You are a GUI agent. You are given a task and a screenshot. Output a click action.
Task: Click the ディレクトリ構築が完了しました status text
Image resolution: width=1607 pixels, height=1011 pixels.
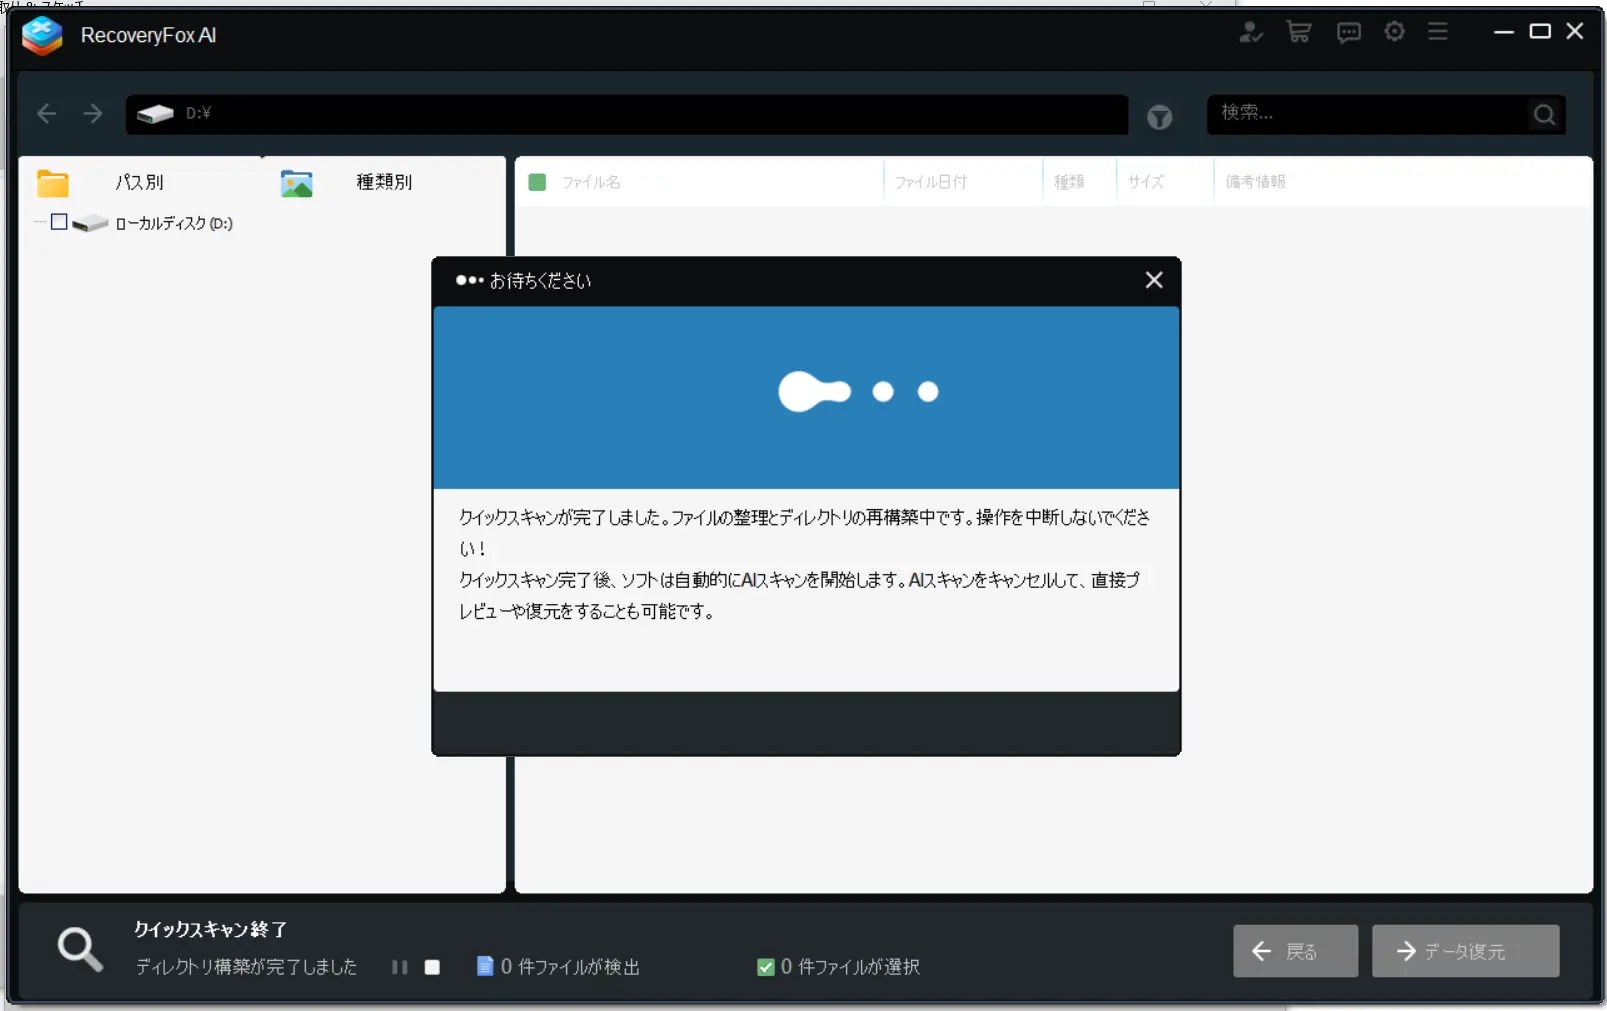pyautogui.click(x=246, y=967)
